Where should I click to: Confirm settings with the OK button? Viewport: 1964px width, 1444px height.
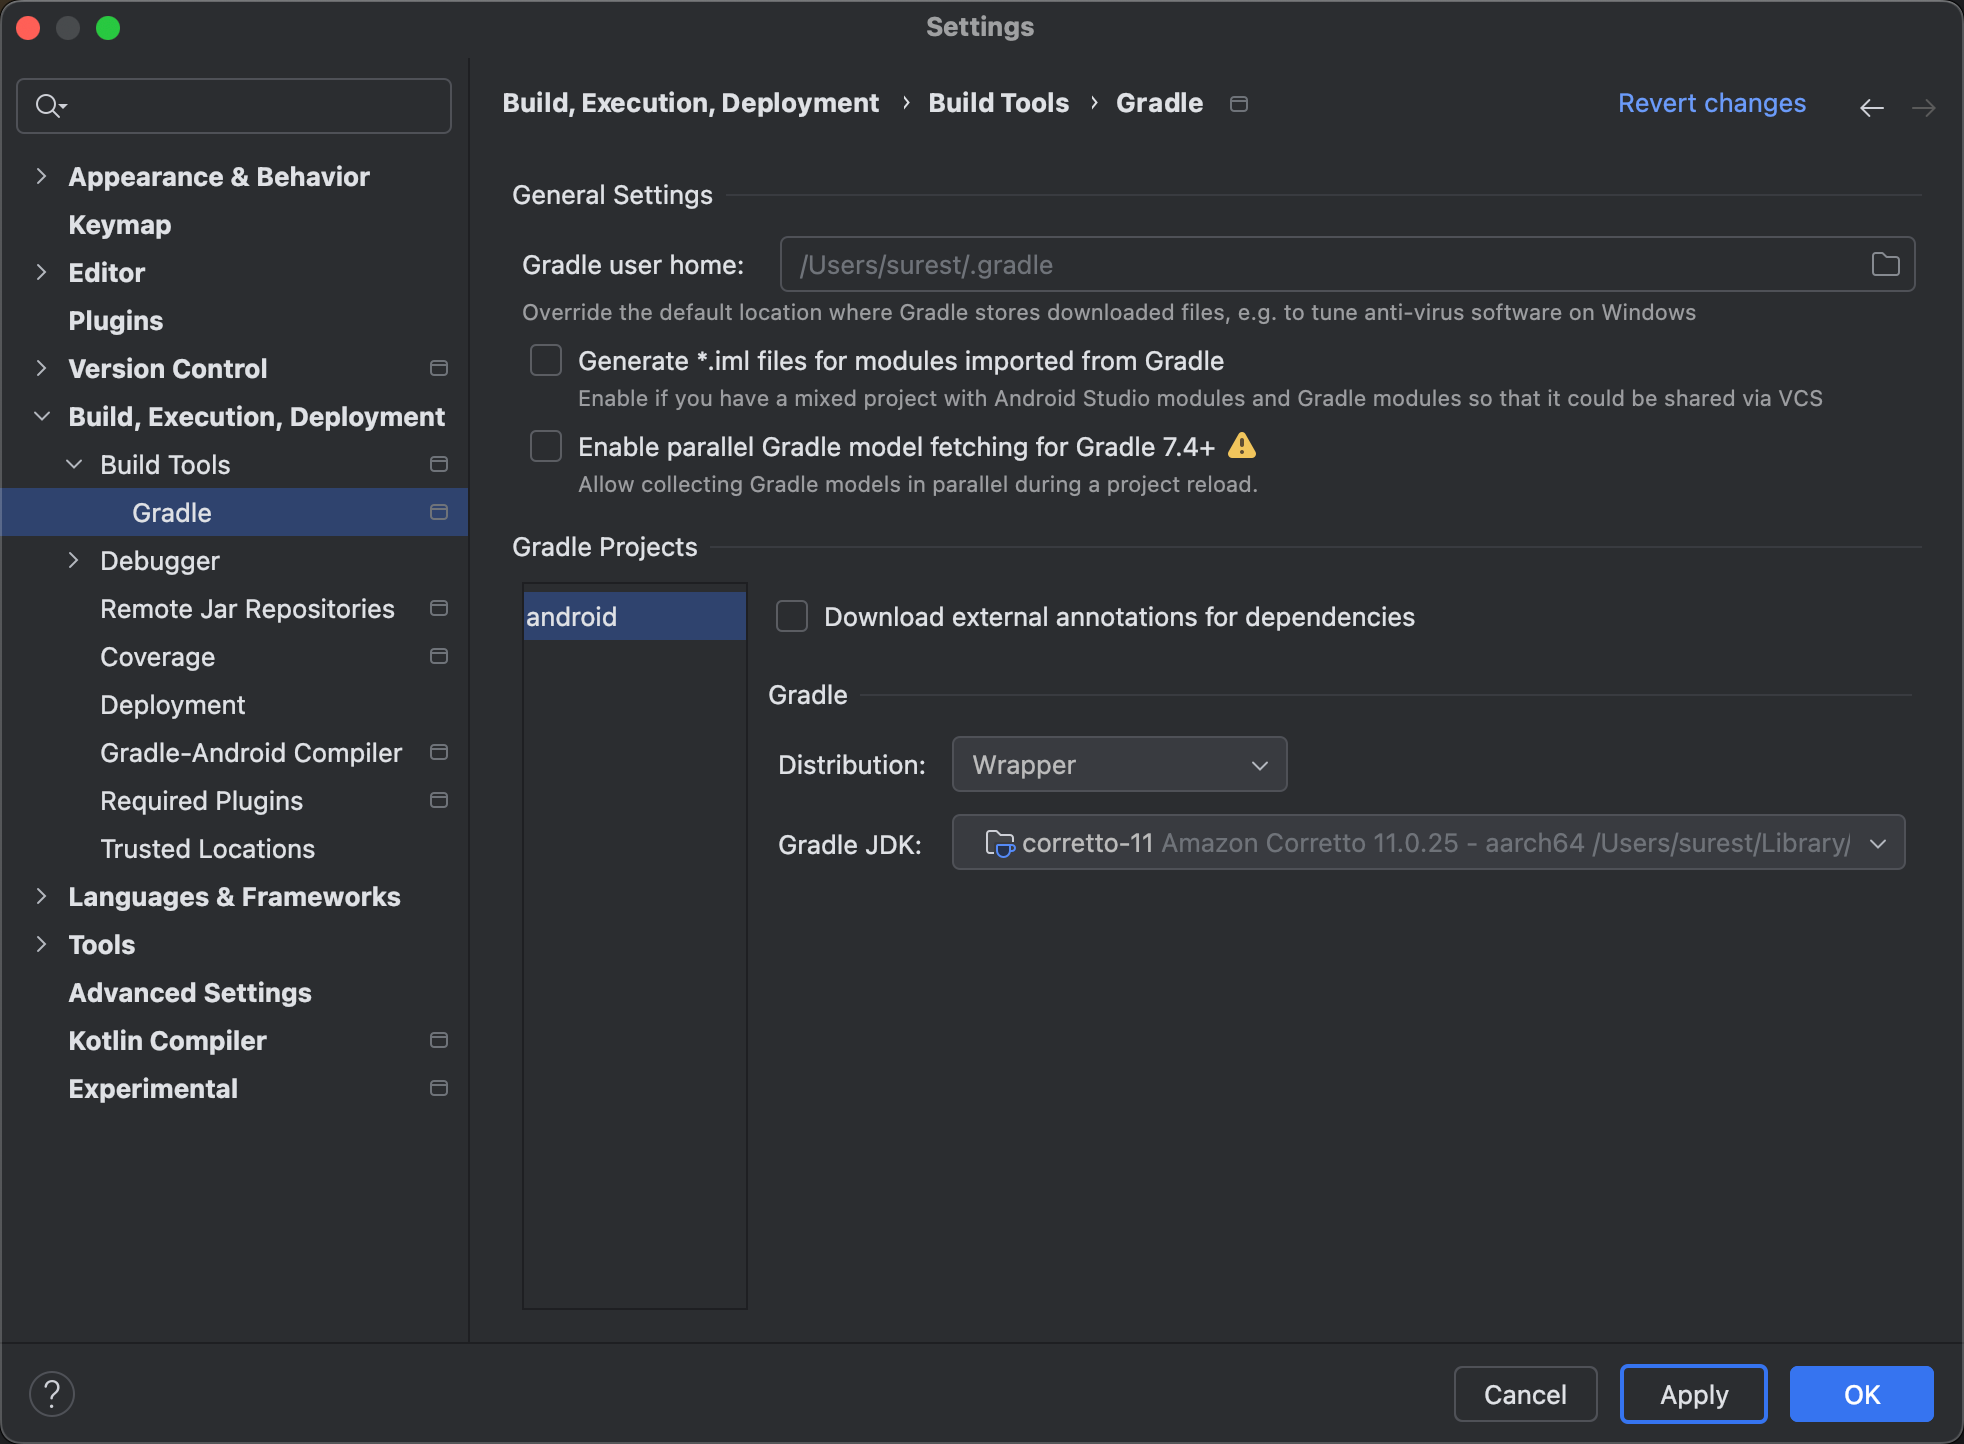coord(1862,1394)
